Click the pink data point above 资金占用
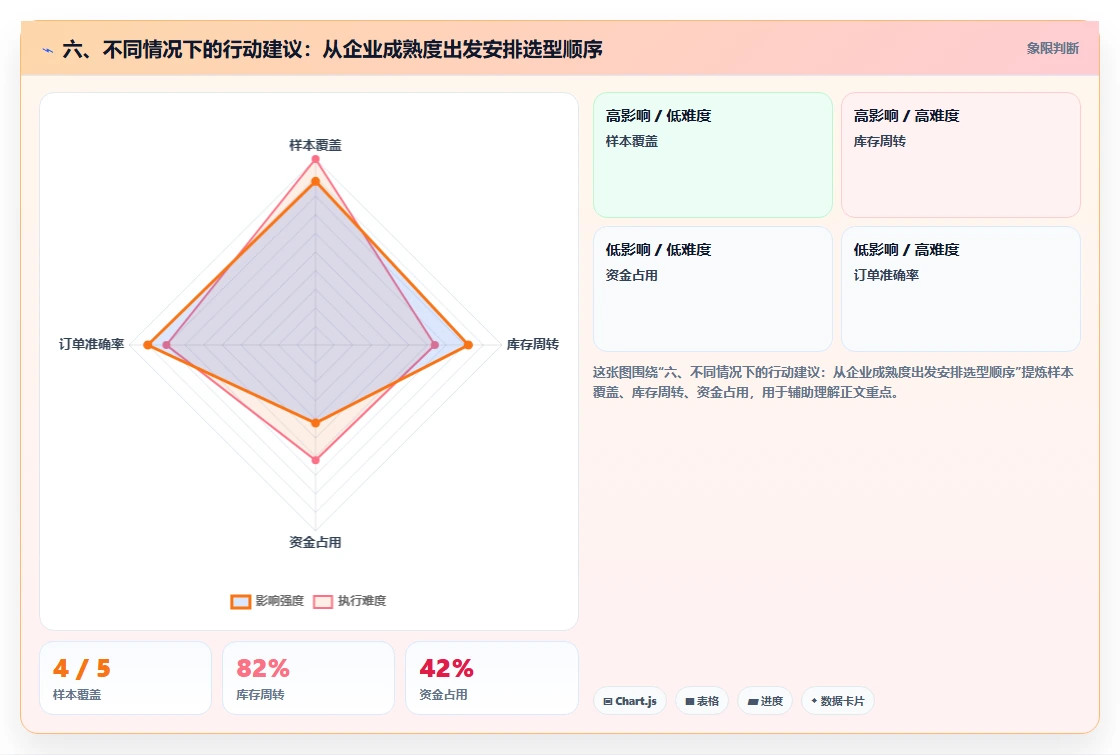 coord(316,460)
